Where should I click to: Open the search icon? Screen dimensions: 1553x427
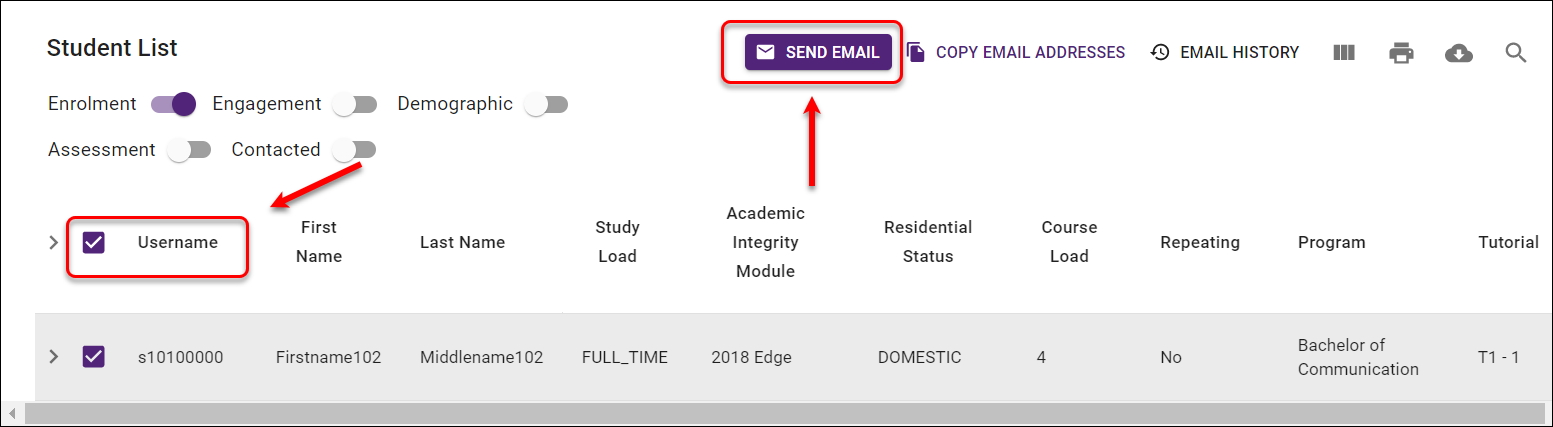(x=1516, y=53)
